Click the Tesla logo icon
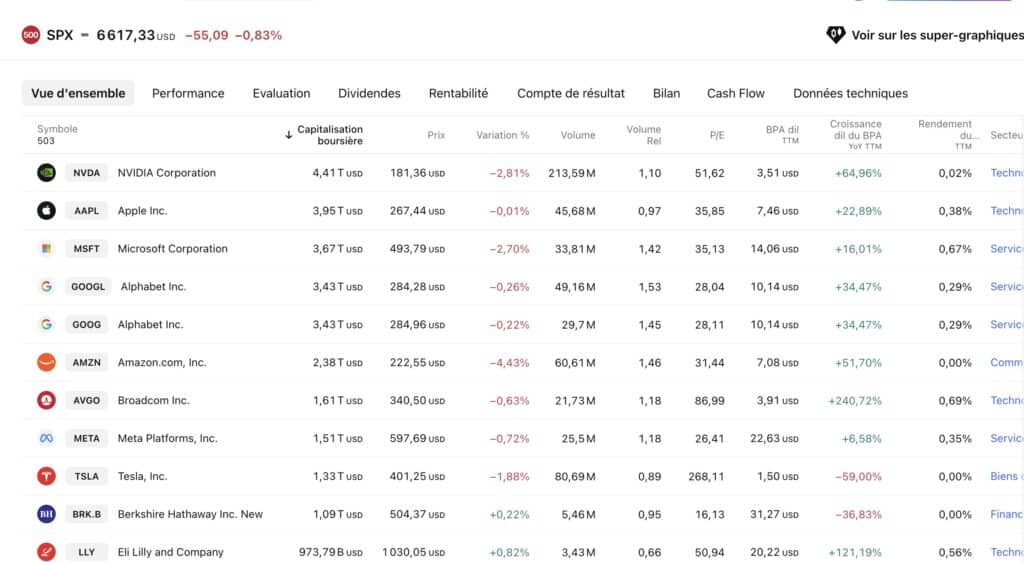This screenshot has width=1024, height=562. (x=46, y=476)
